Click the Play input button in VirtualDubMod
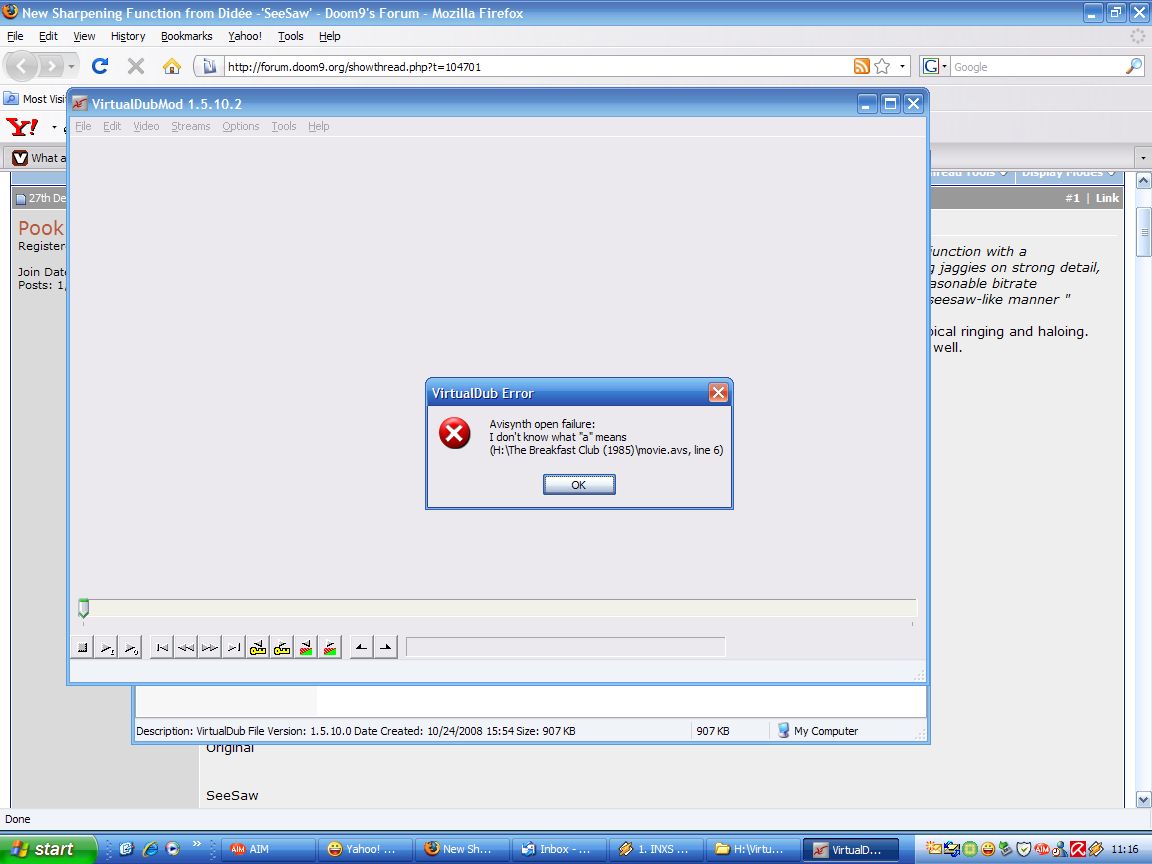Viewport: 1152px width, 864px height. pyautogui.click(x=107, y=647)
